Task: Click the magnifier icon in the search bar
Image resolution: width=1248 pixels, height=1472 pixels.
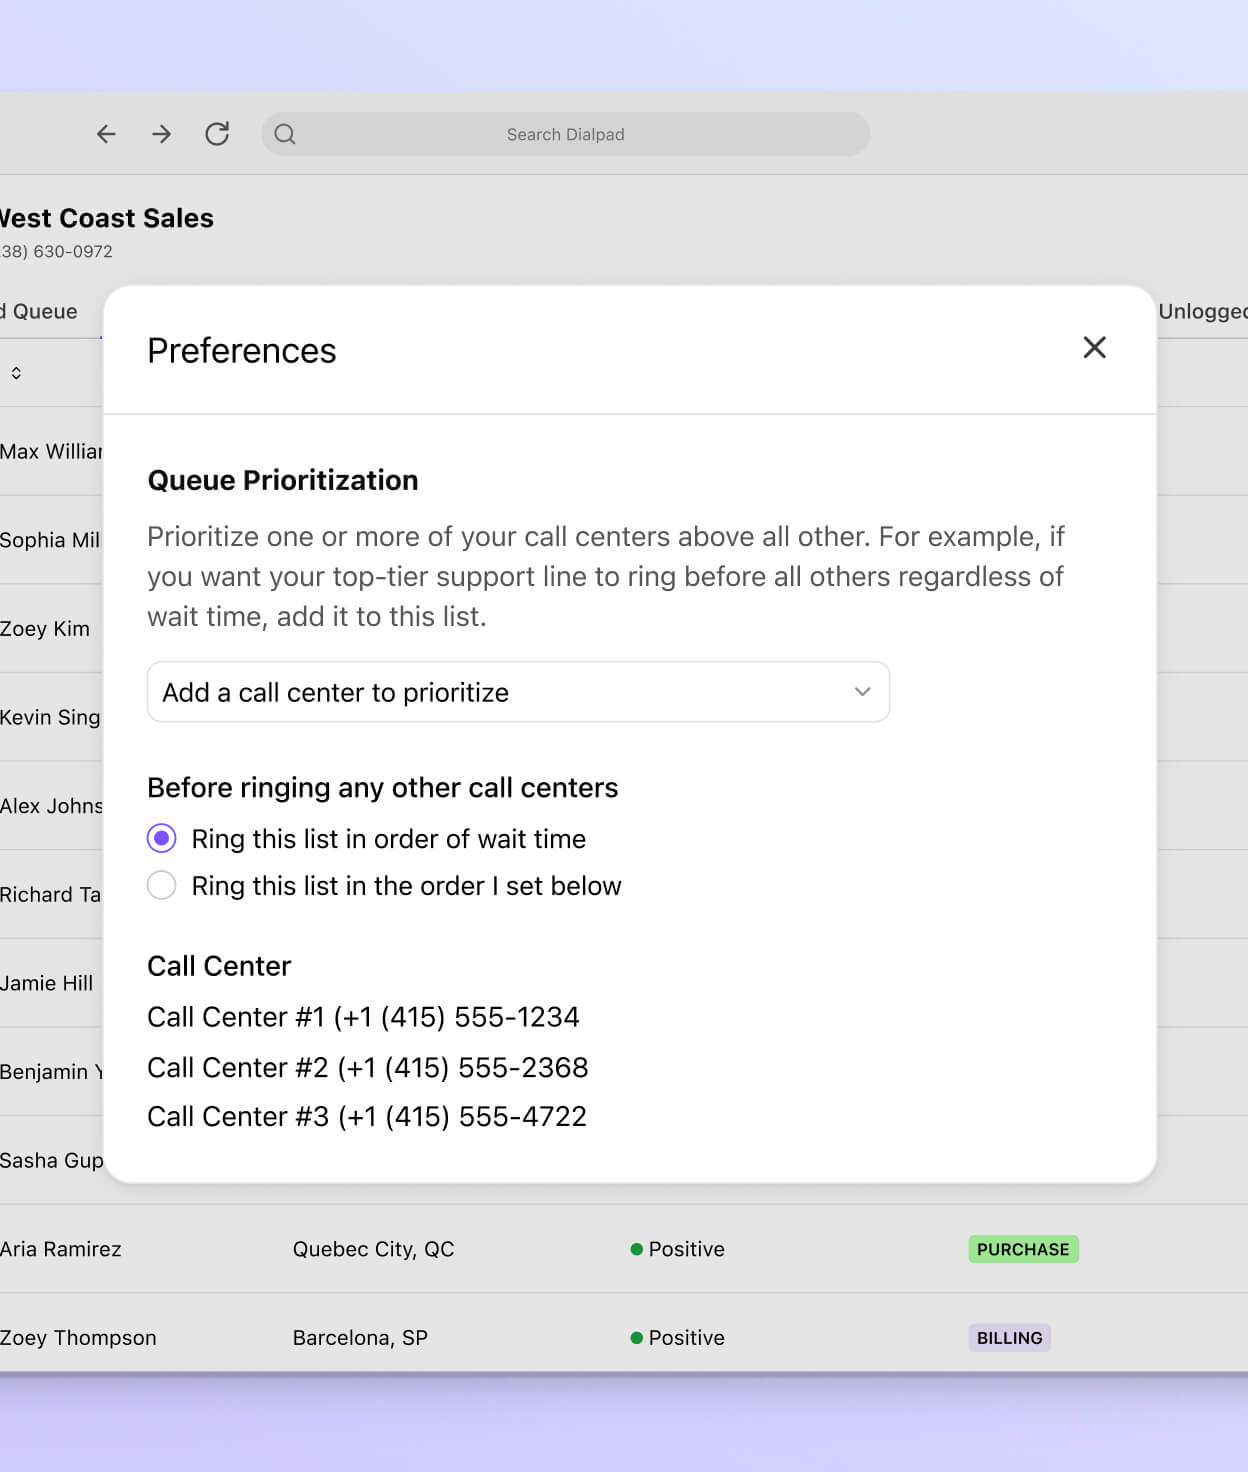Action: coord(285,133)
